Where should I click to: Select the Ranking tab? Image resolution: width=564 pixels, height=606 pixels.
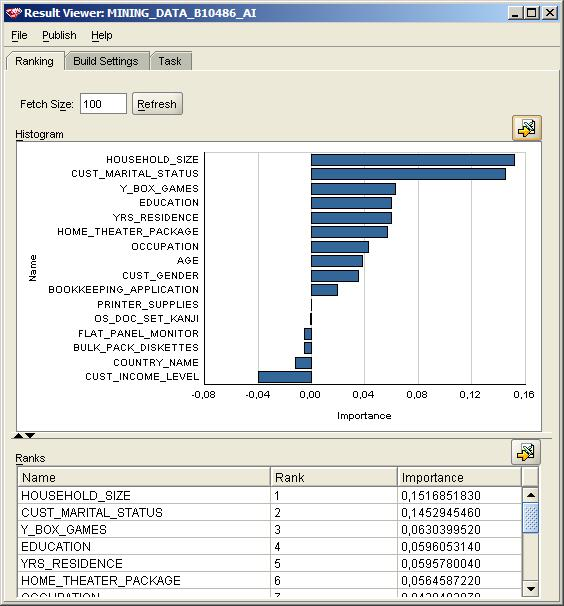click(x=34, y=61)
